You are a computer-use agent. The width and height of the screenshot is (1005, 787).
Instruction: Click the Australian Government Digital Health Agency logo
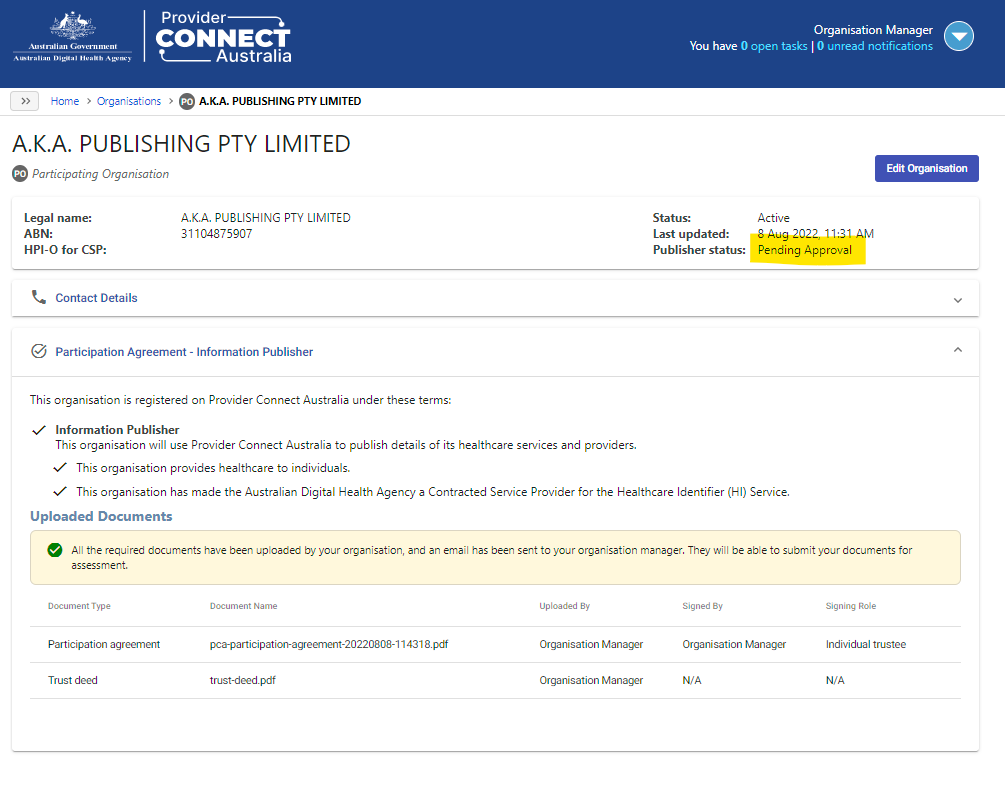(x=71, y=37)
